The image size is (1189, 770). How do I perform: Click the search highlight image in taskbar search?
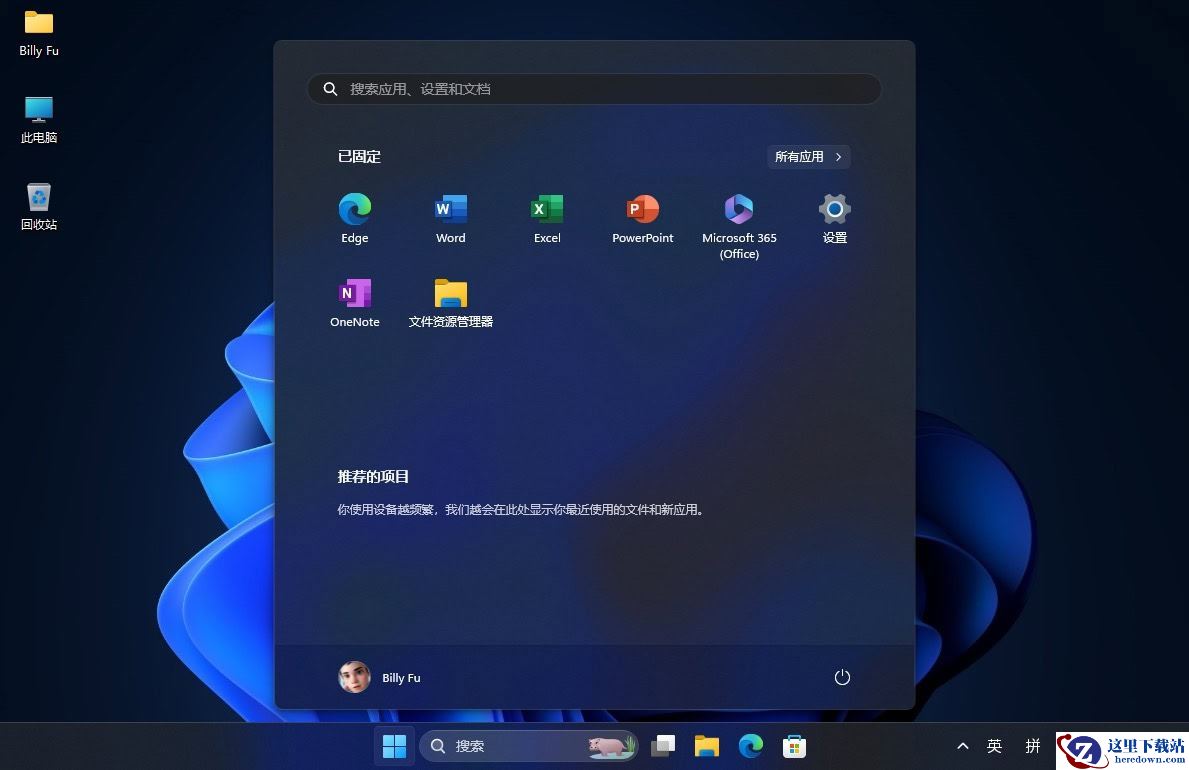pos(611,746)
